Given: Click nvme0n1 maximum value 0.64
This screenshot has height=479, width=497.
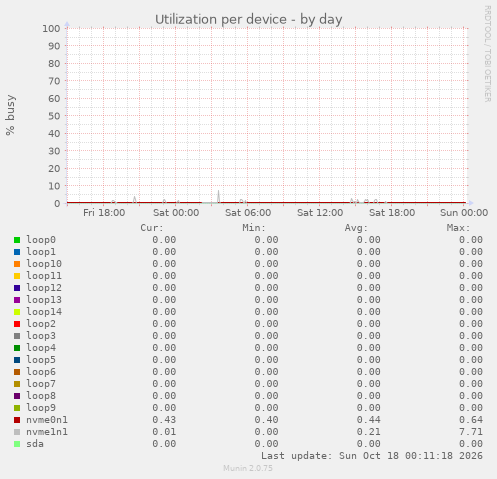Looking at the screenshot, I should coord(471,420).
